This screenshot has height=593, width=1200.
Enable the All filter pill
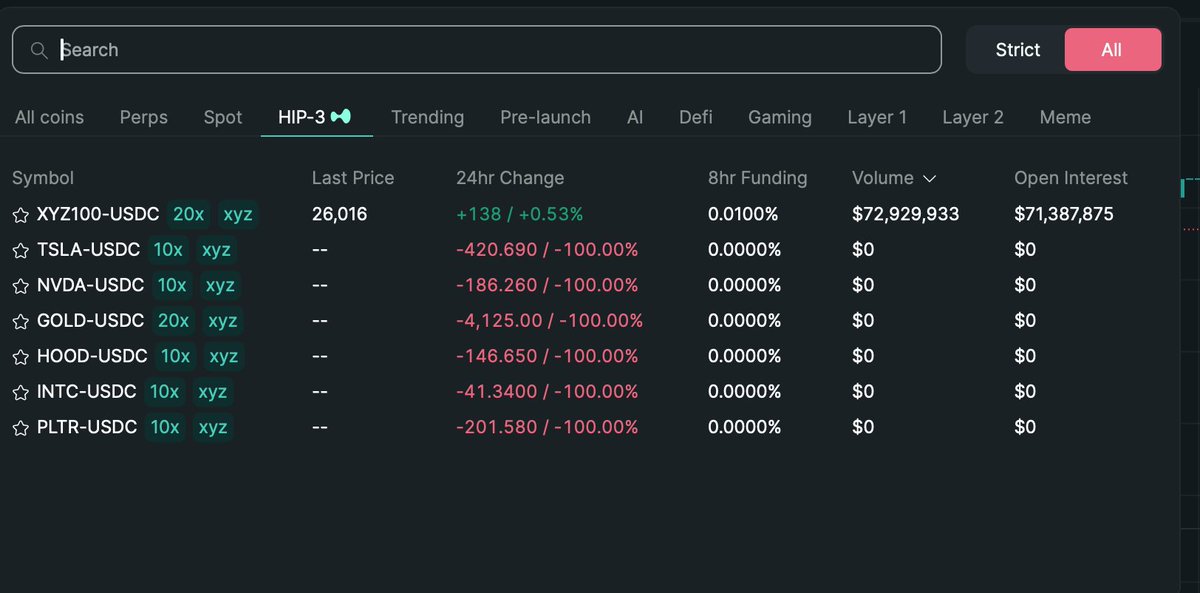[x=1113, y=49]
